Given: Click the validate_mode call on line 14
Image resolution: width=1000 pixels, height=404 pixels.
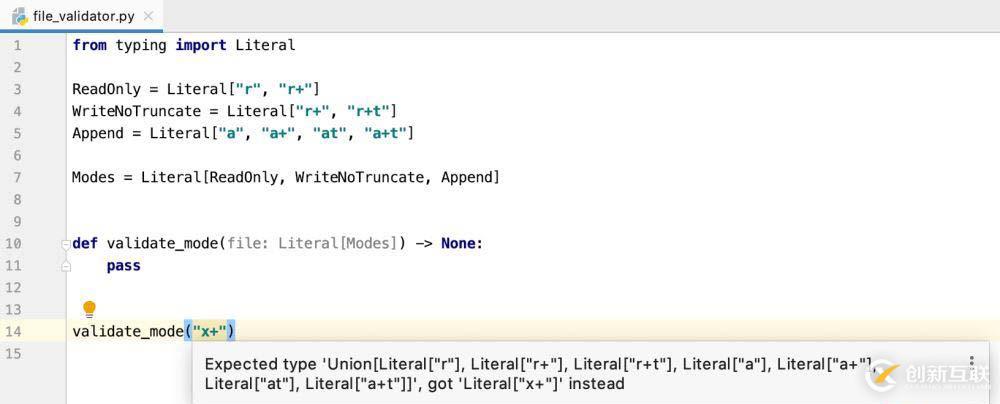Looking at the screenshot, I should (x=127, y=331).
